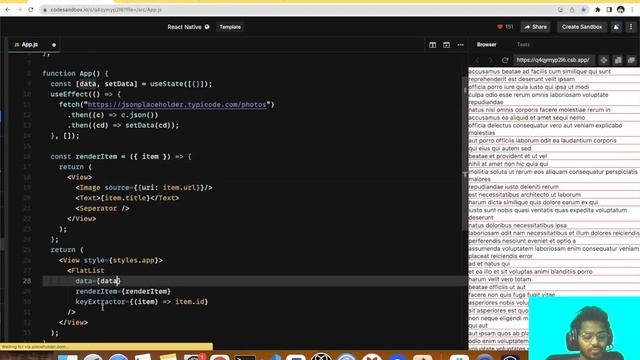Click the globe icon beside React Native

click(x=207, y=27)
